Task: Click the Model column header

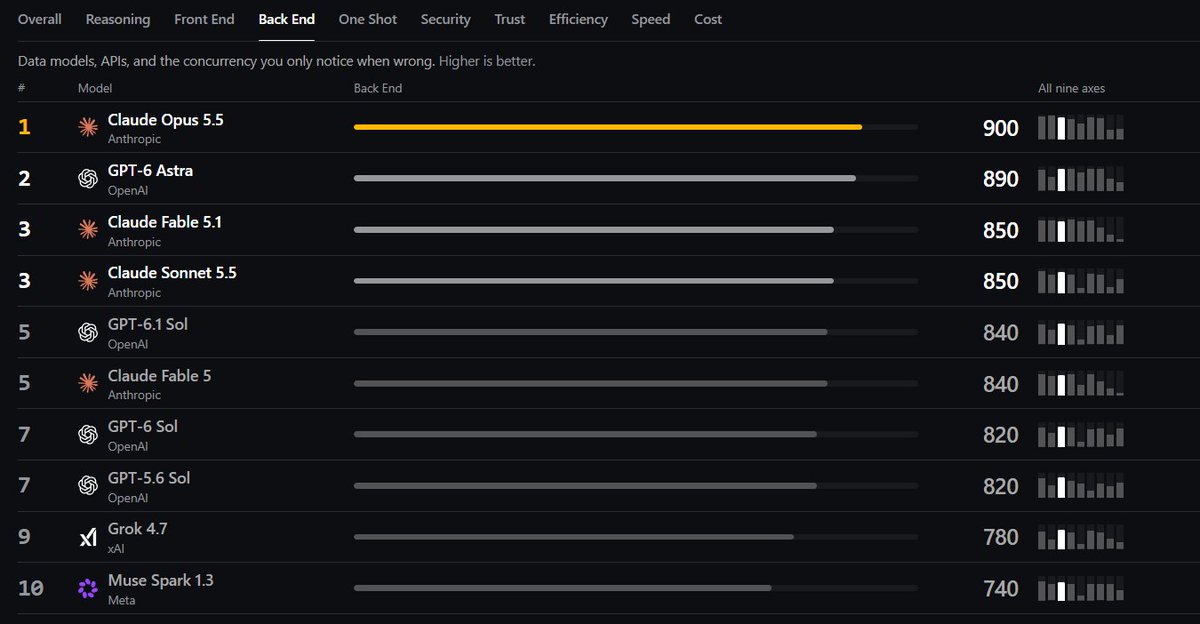Action: tap(95, 88)
